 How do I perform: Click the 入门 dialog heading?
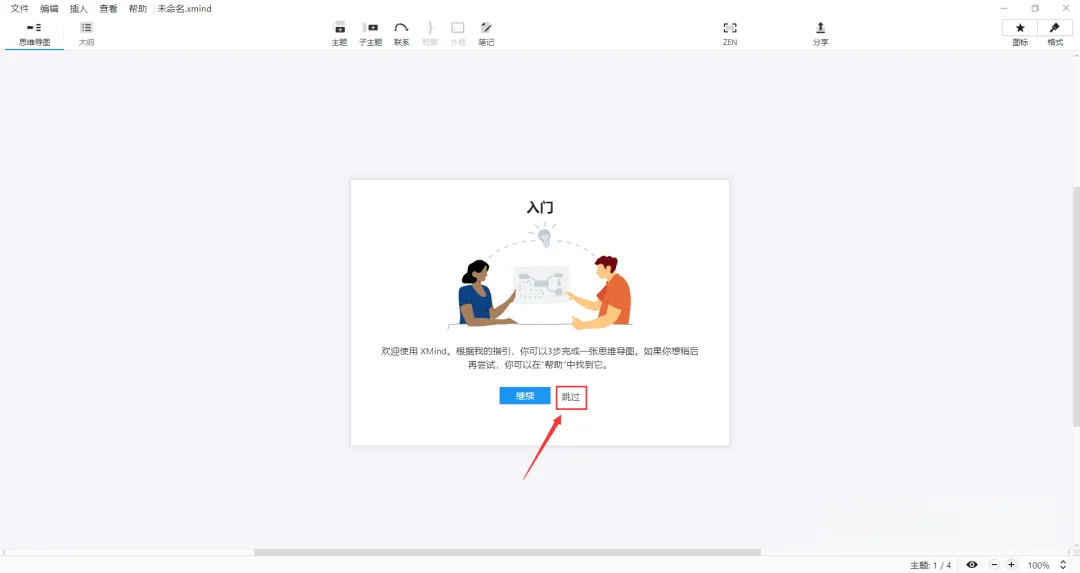540,207
